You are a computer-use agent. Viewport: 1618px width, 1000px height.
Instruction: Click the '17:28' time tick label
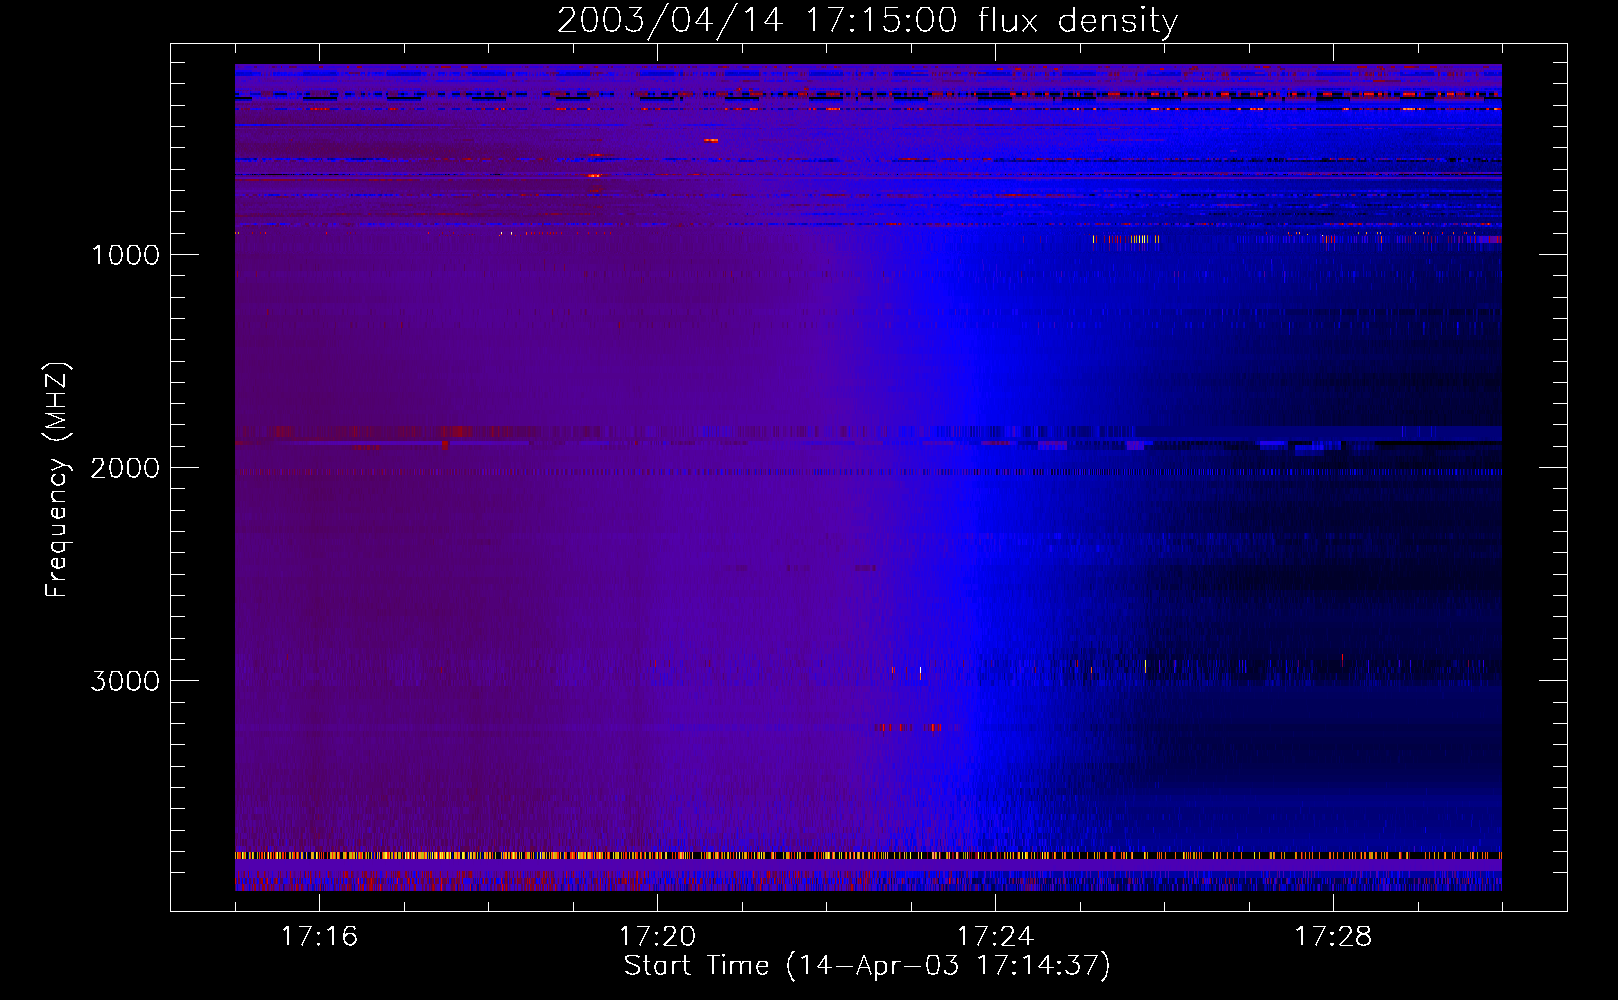[x=1333, y=936]
